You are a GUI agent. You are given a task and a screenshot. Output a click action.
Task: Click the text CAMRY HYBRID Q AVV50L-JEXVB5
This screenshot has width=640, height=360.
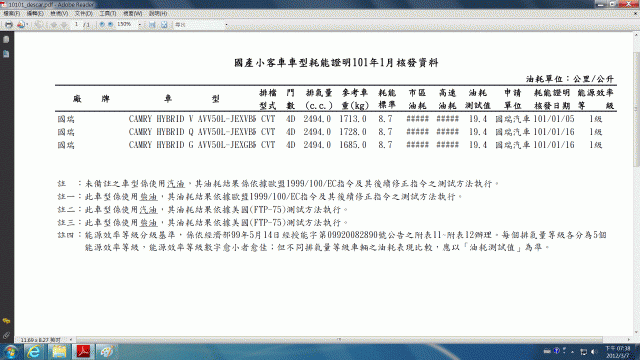click(x=192, y=132)
